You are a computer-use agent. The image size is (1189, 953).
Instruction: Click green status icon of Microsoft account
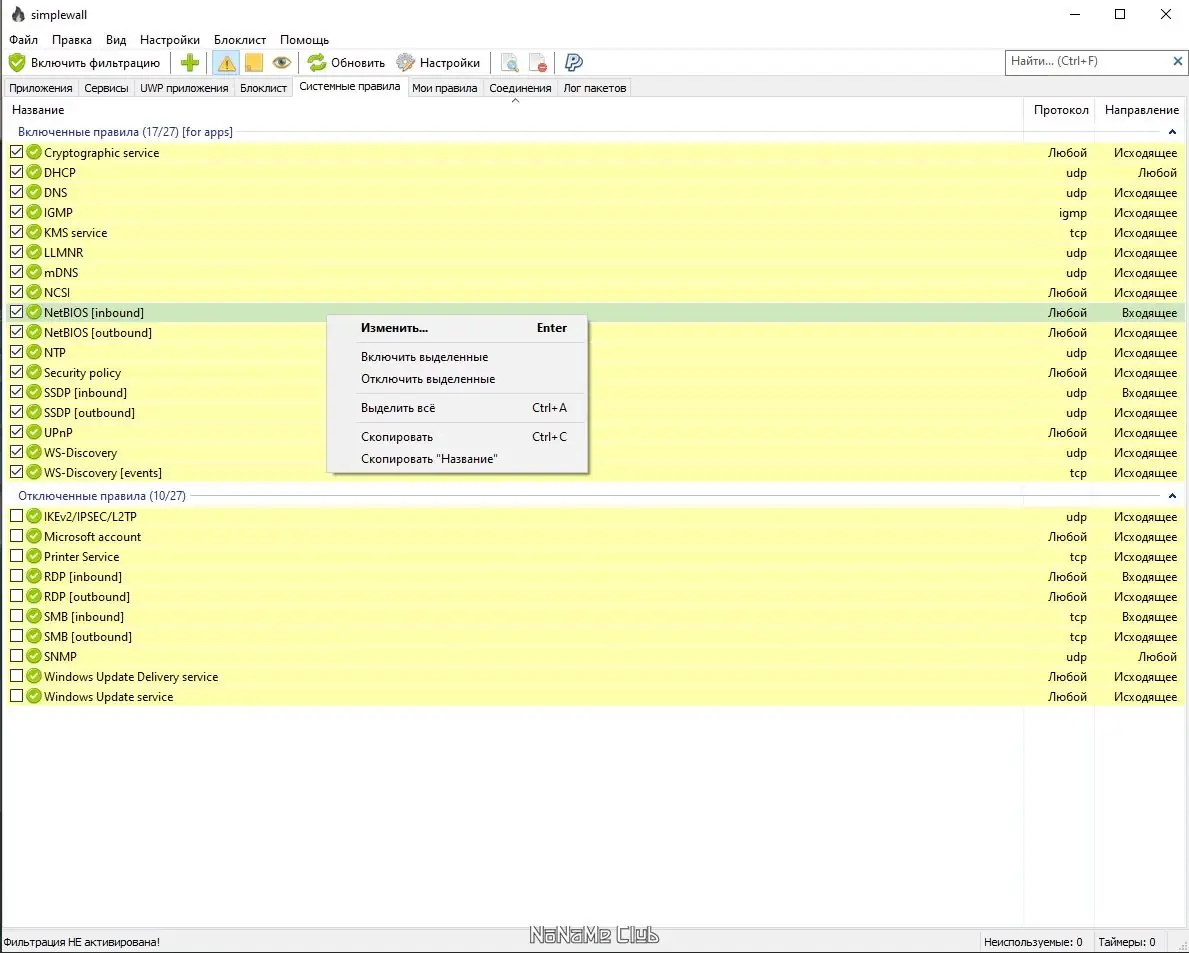click(x=33, y=536)
